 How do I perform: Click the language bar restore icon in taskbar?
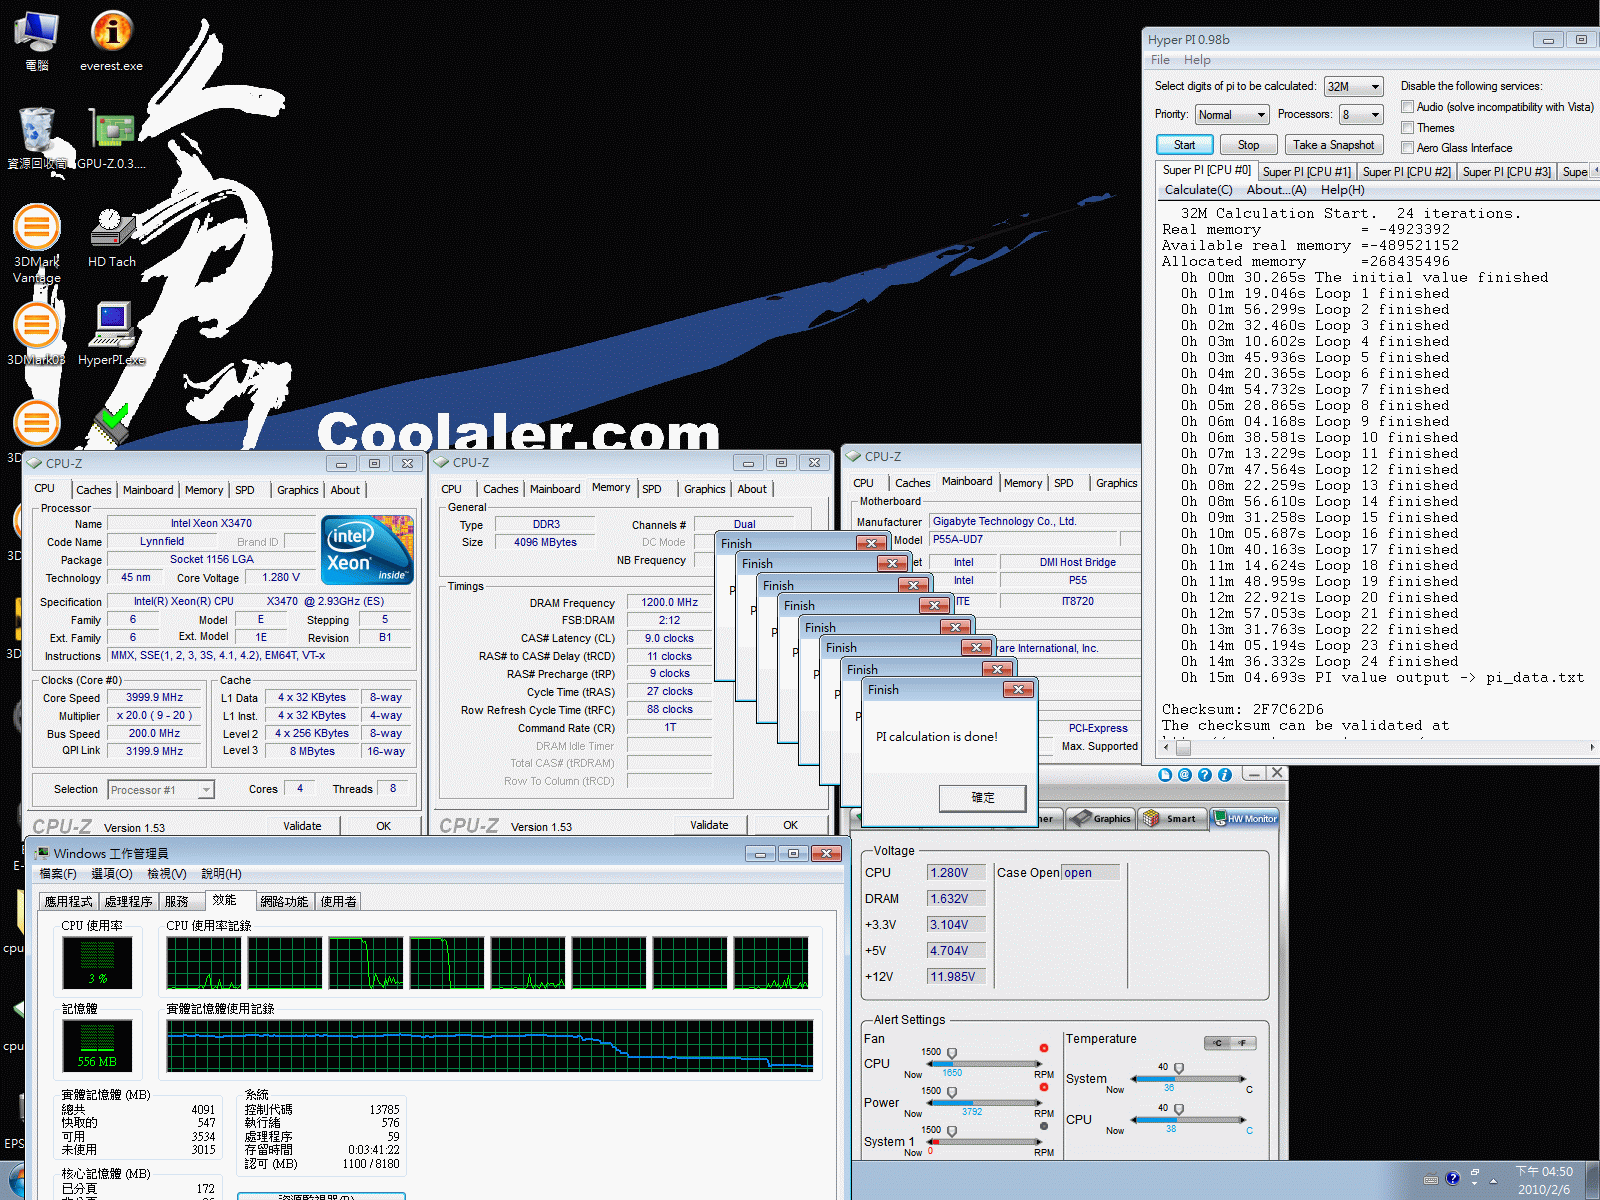[x=1475, y=1171]
